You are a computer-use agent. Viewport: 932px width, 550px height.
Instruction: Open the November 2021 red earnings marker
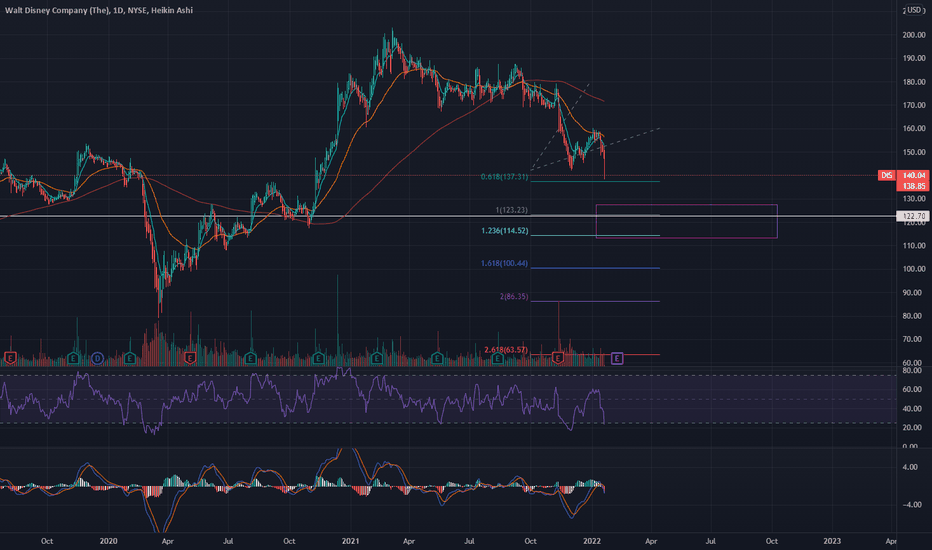point(558,358)
